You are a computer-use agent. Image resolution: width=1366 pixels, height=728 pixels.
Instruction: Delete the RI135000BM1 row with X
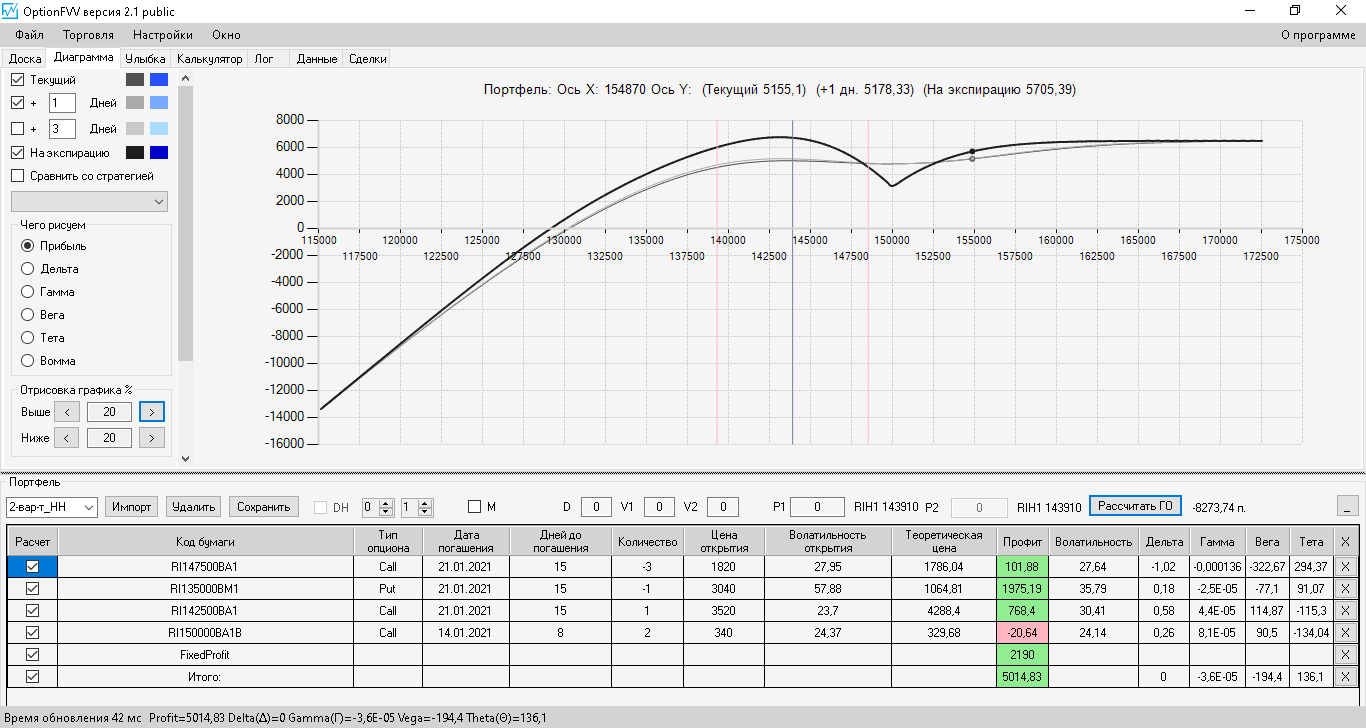tap(1345, 588)
